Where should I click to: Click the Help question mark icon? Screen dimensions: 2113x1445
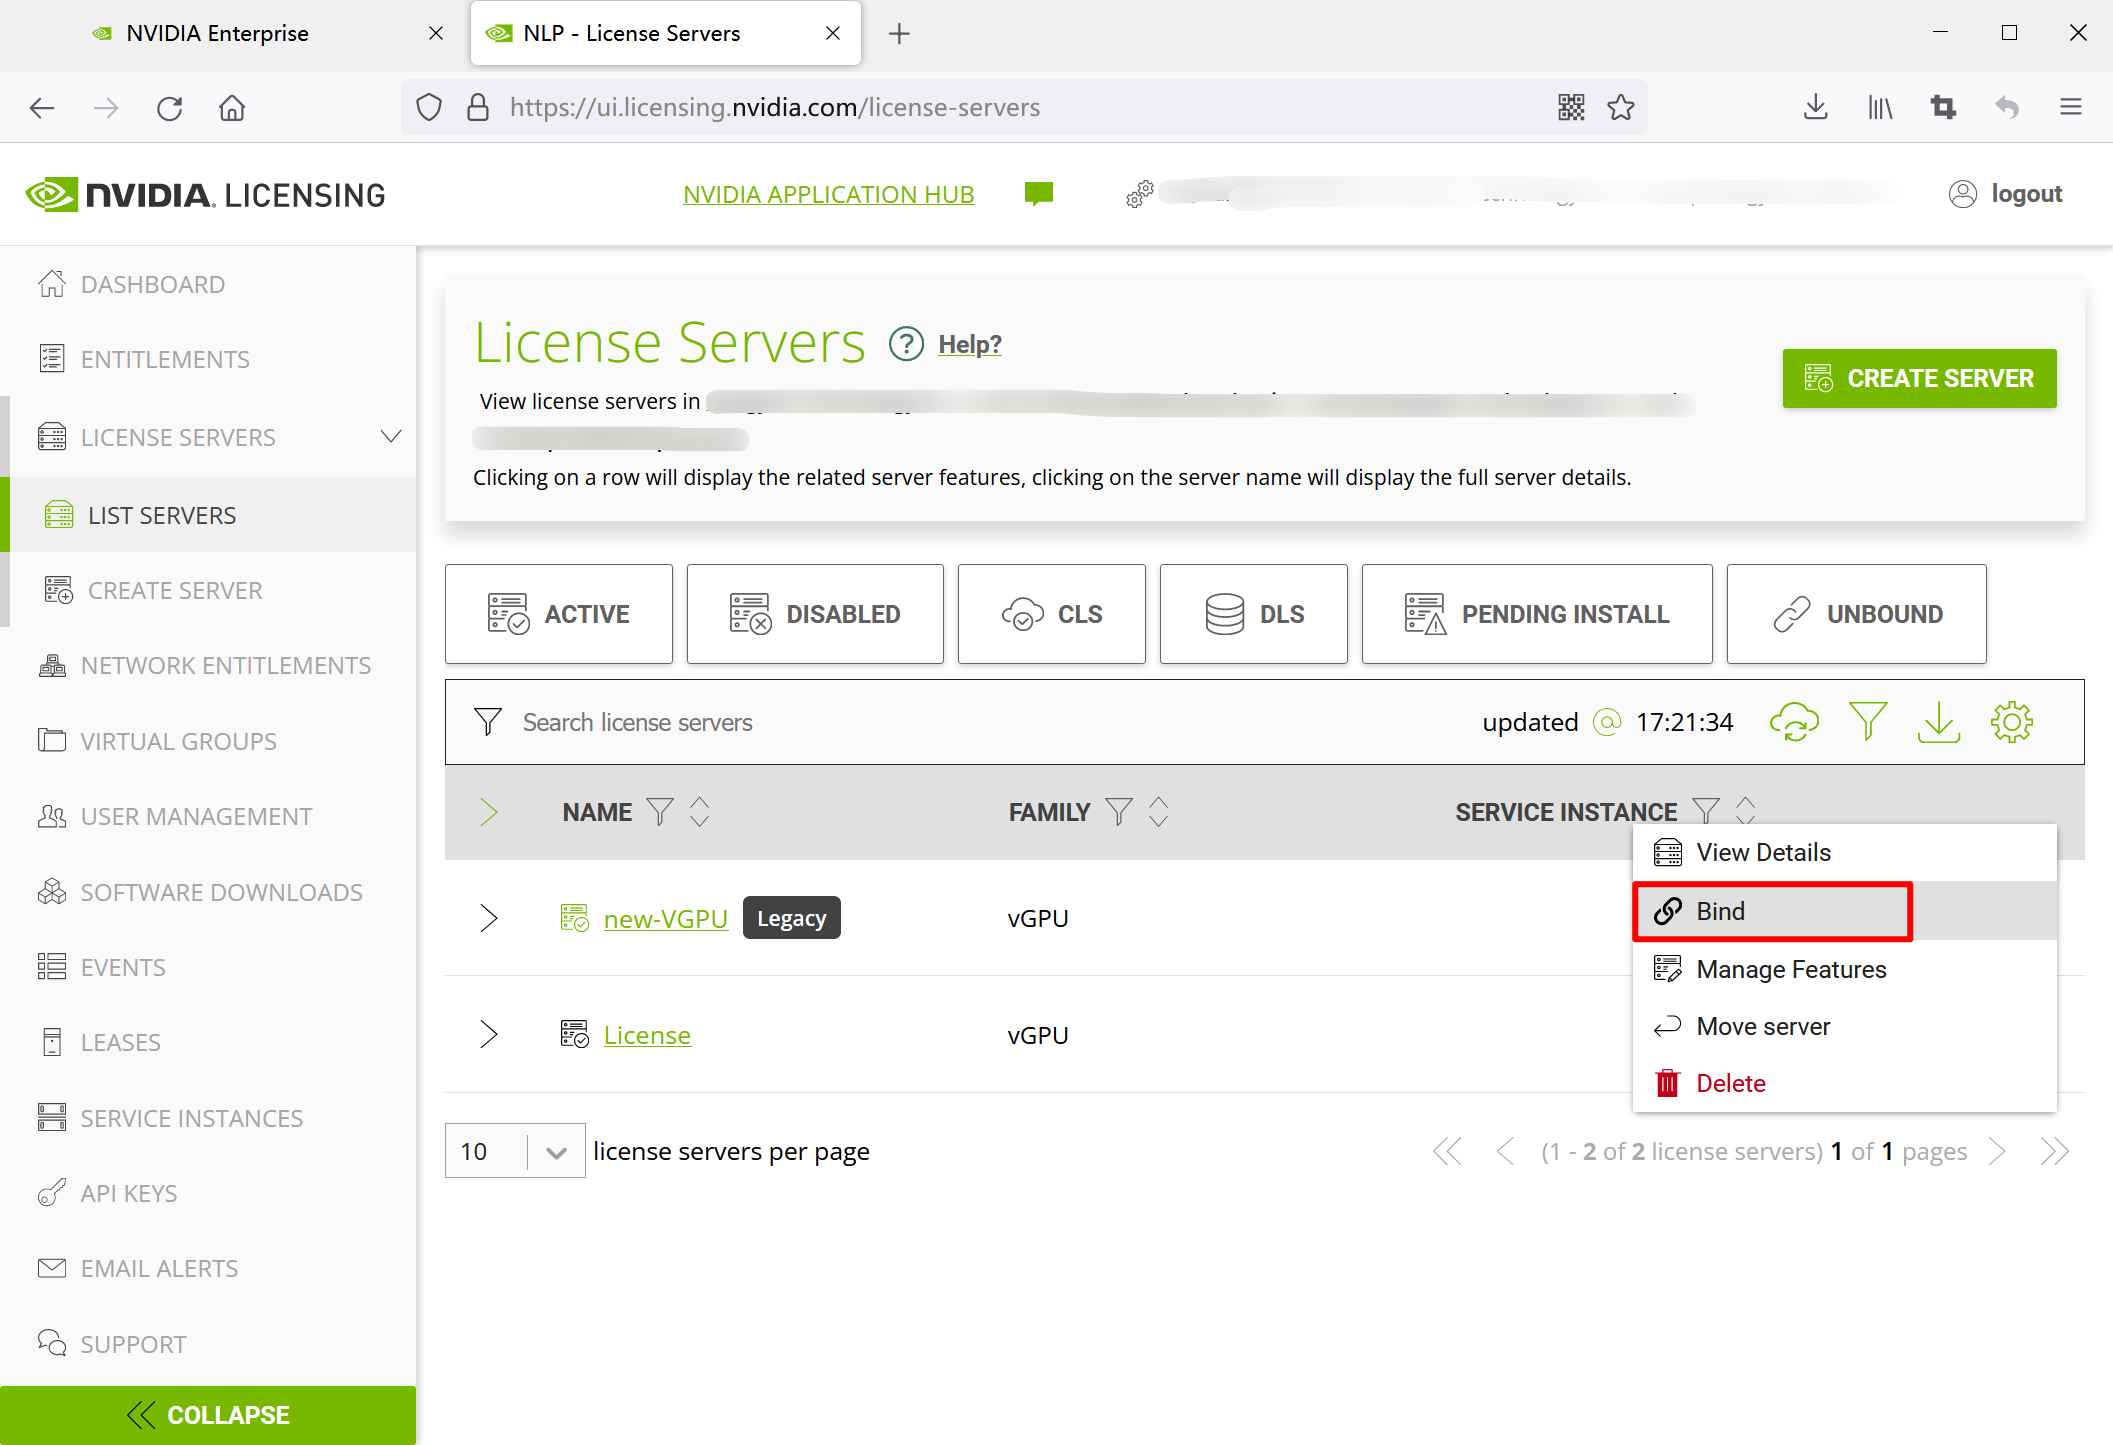click(x=906, y=344)
